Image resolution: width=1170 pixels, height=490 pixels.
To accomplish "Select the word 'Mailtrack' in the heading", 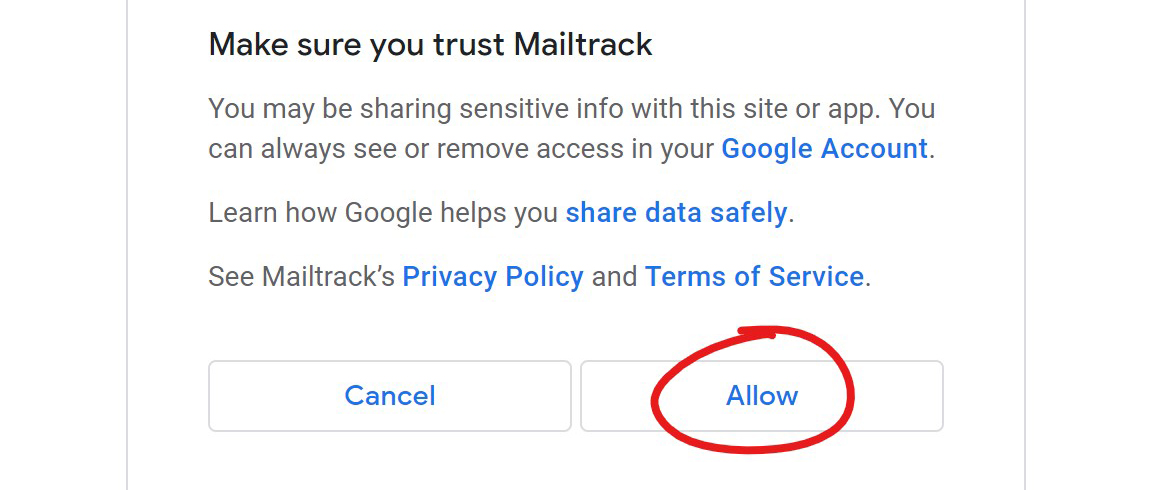I will pos(582,45).
